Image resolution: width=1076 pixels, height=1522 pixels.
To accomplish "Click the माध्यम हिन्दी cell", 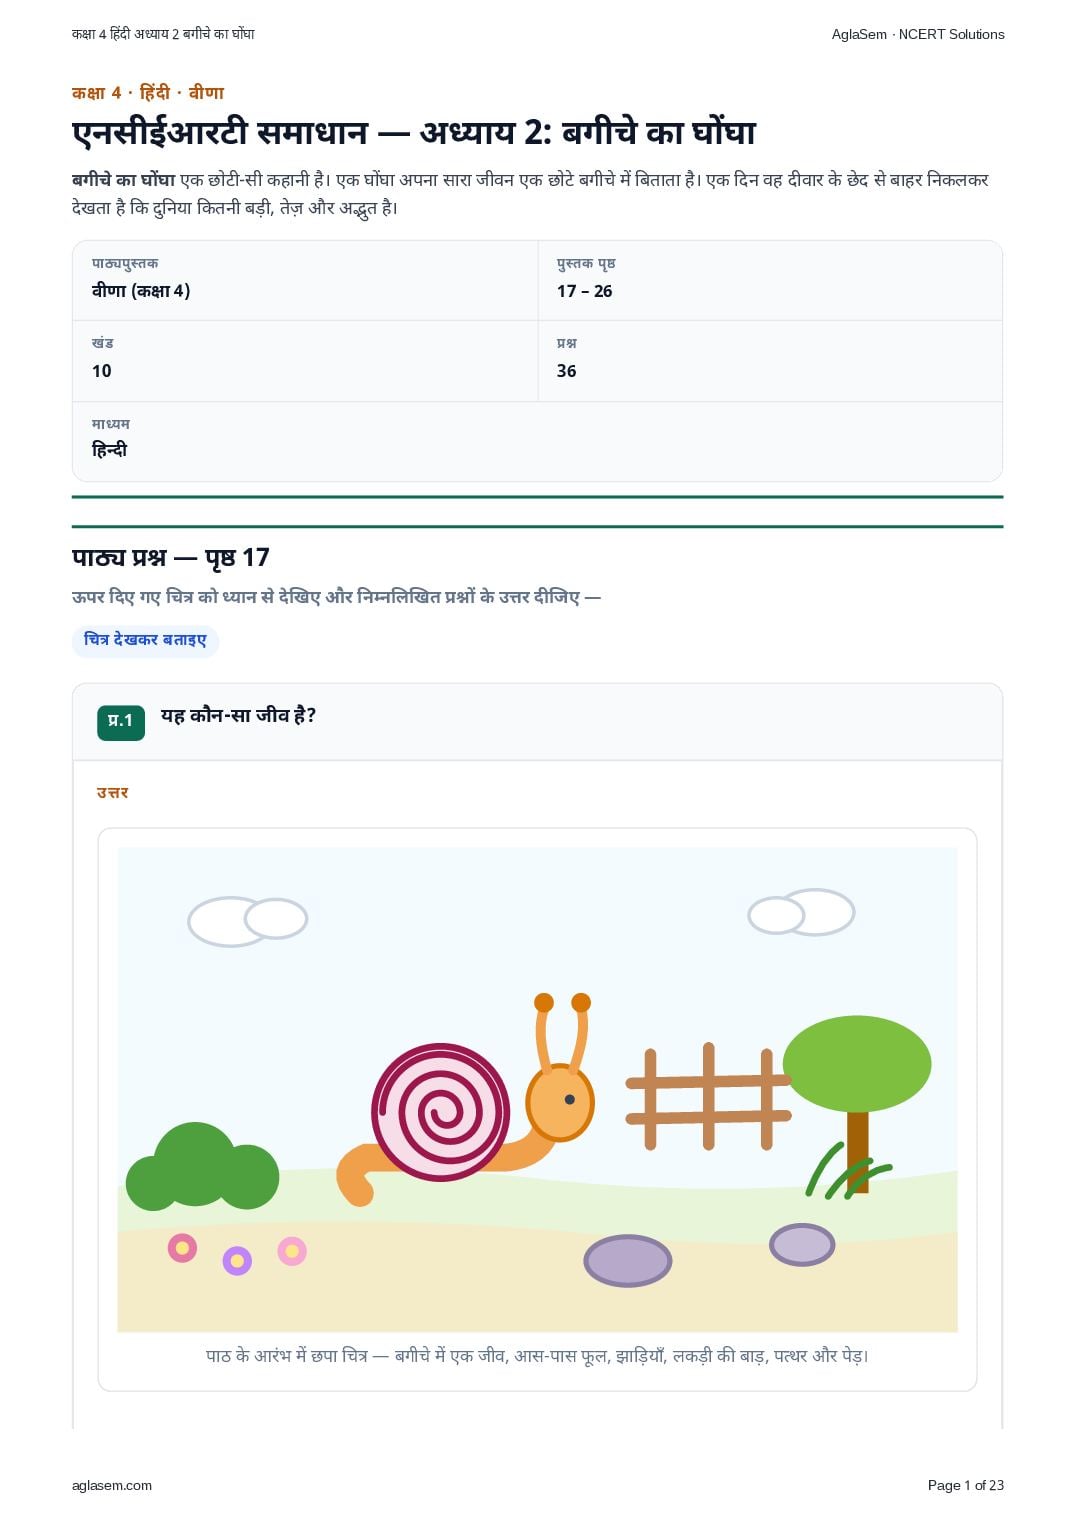I will [x=537, y=441].
